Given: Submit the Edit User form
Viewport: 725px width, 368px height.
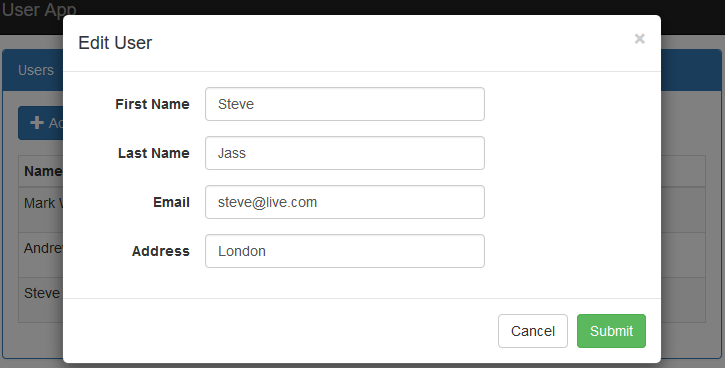Looking at the screenshot, I should [x=611, y=331].
